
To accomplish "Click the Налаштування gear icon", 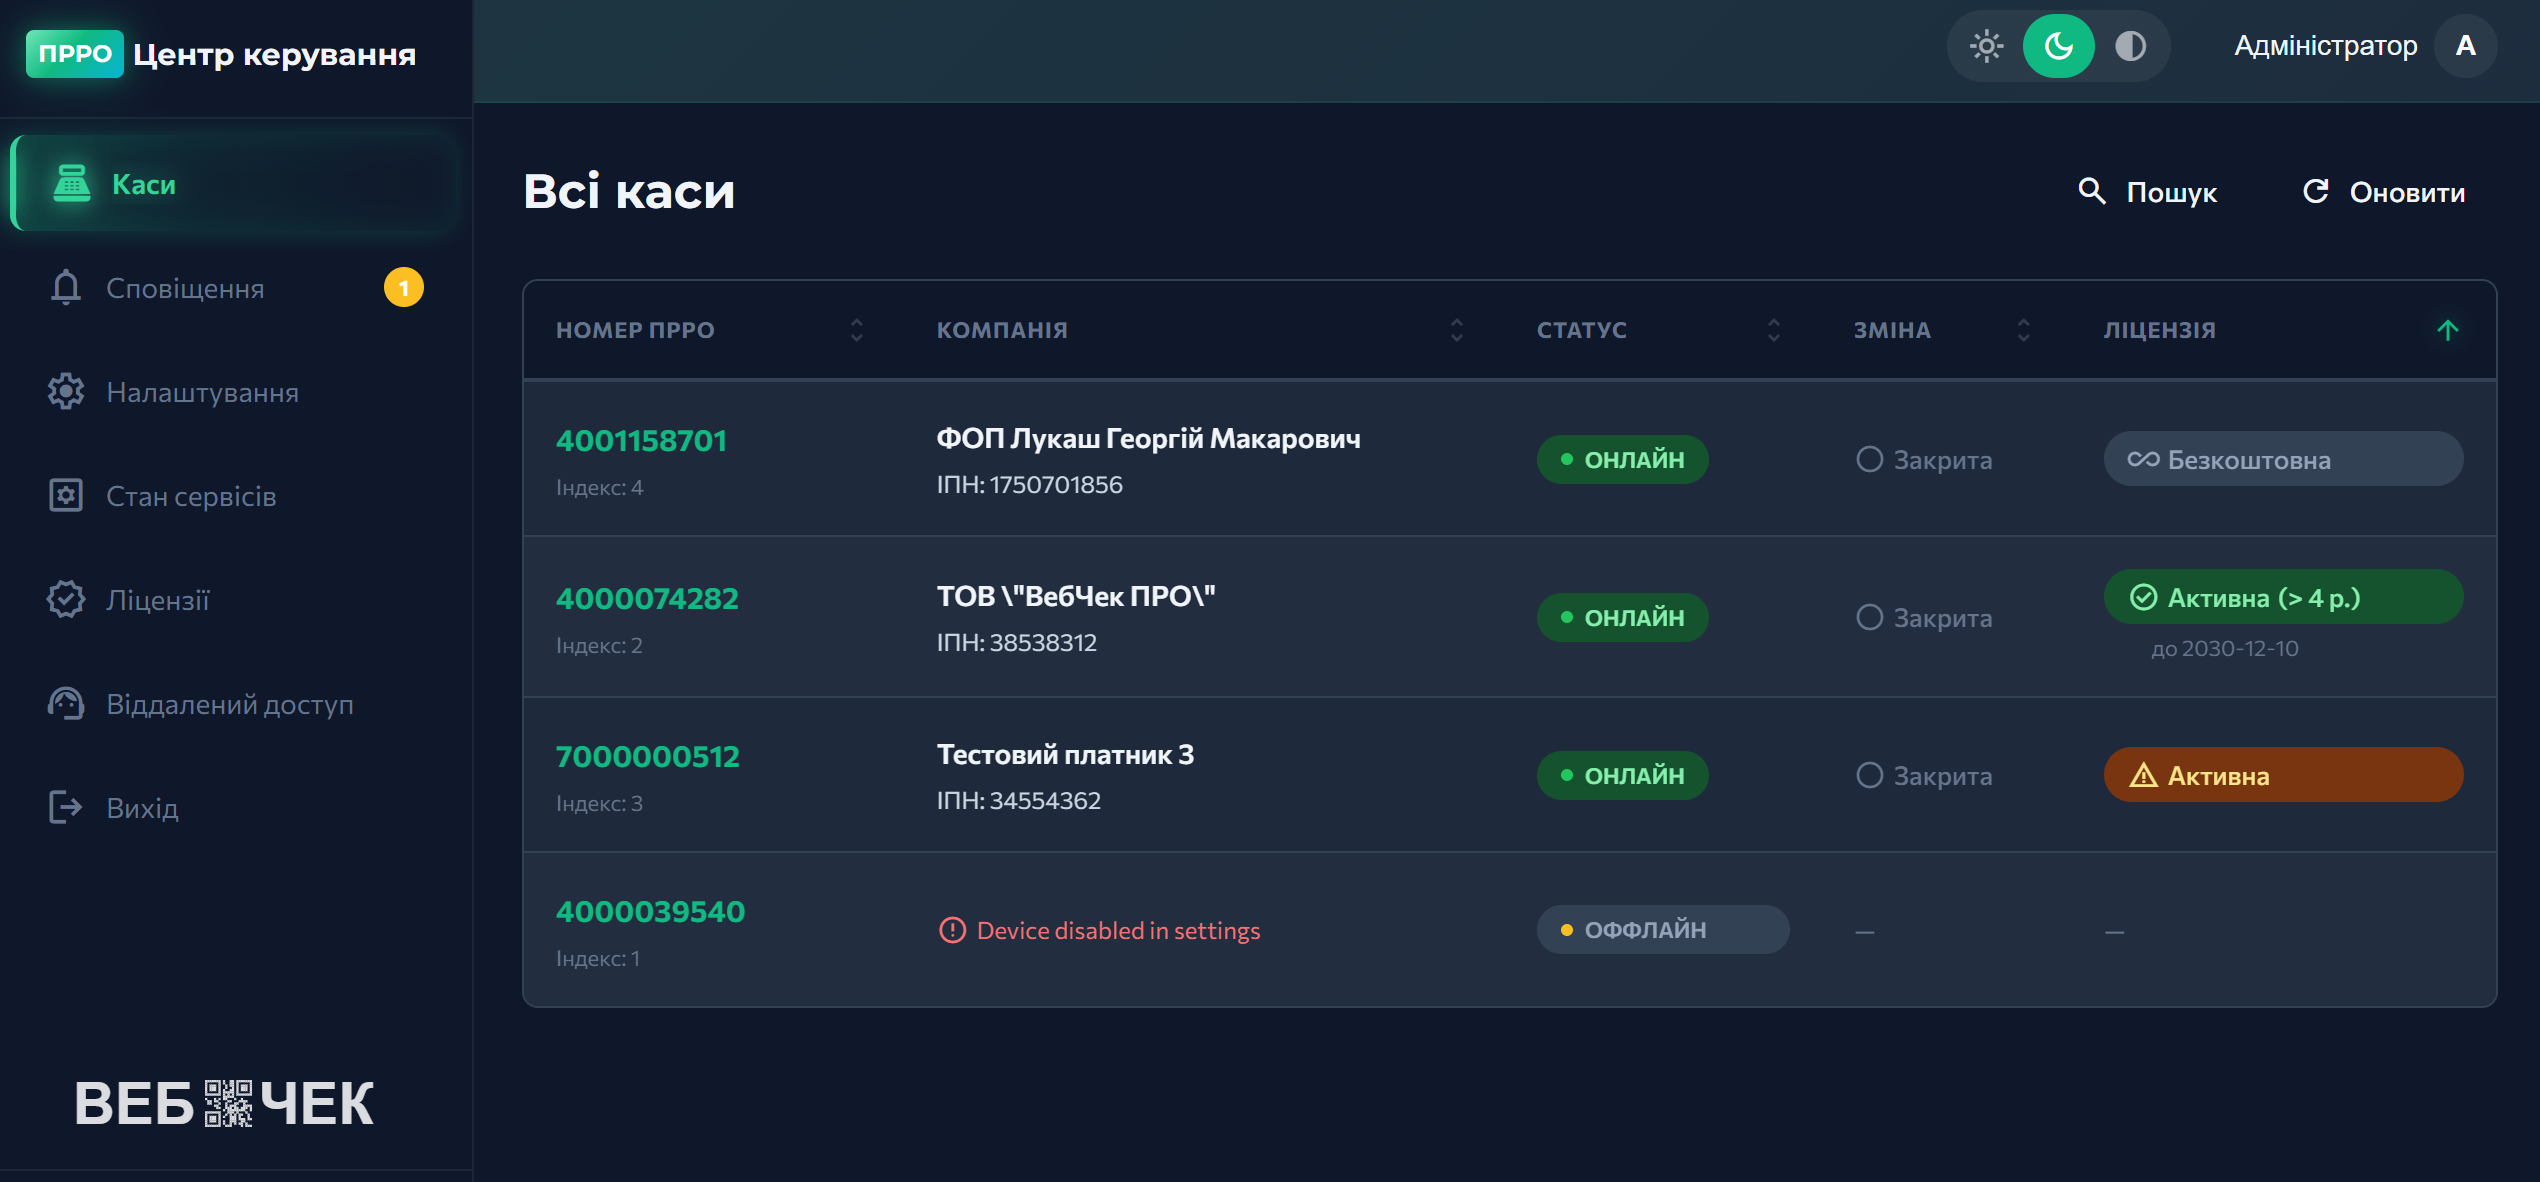I will (66, 392).
